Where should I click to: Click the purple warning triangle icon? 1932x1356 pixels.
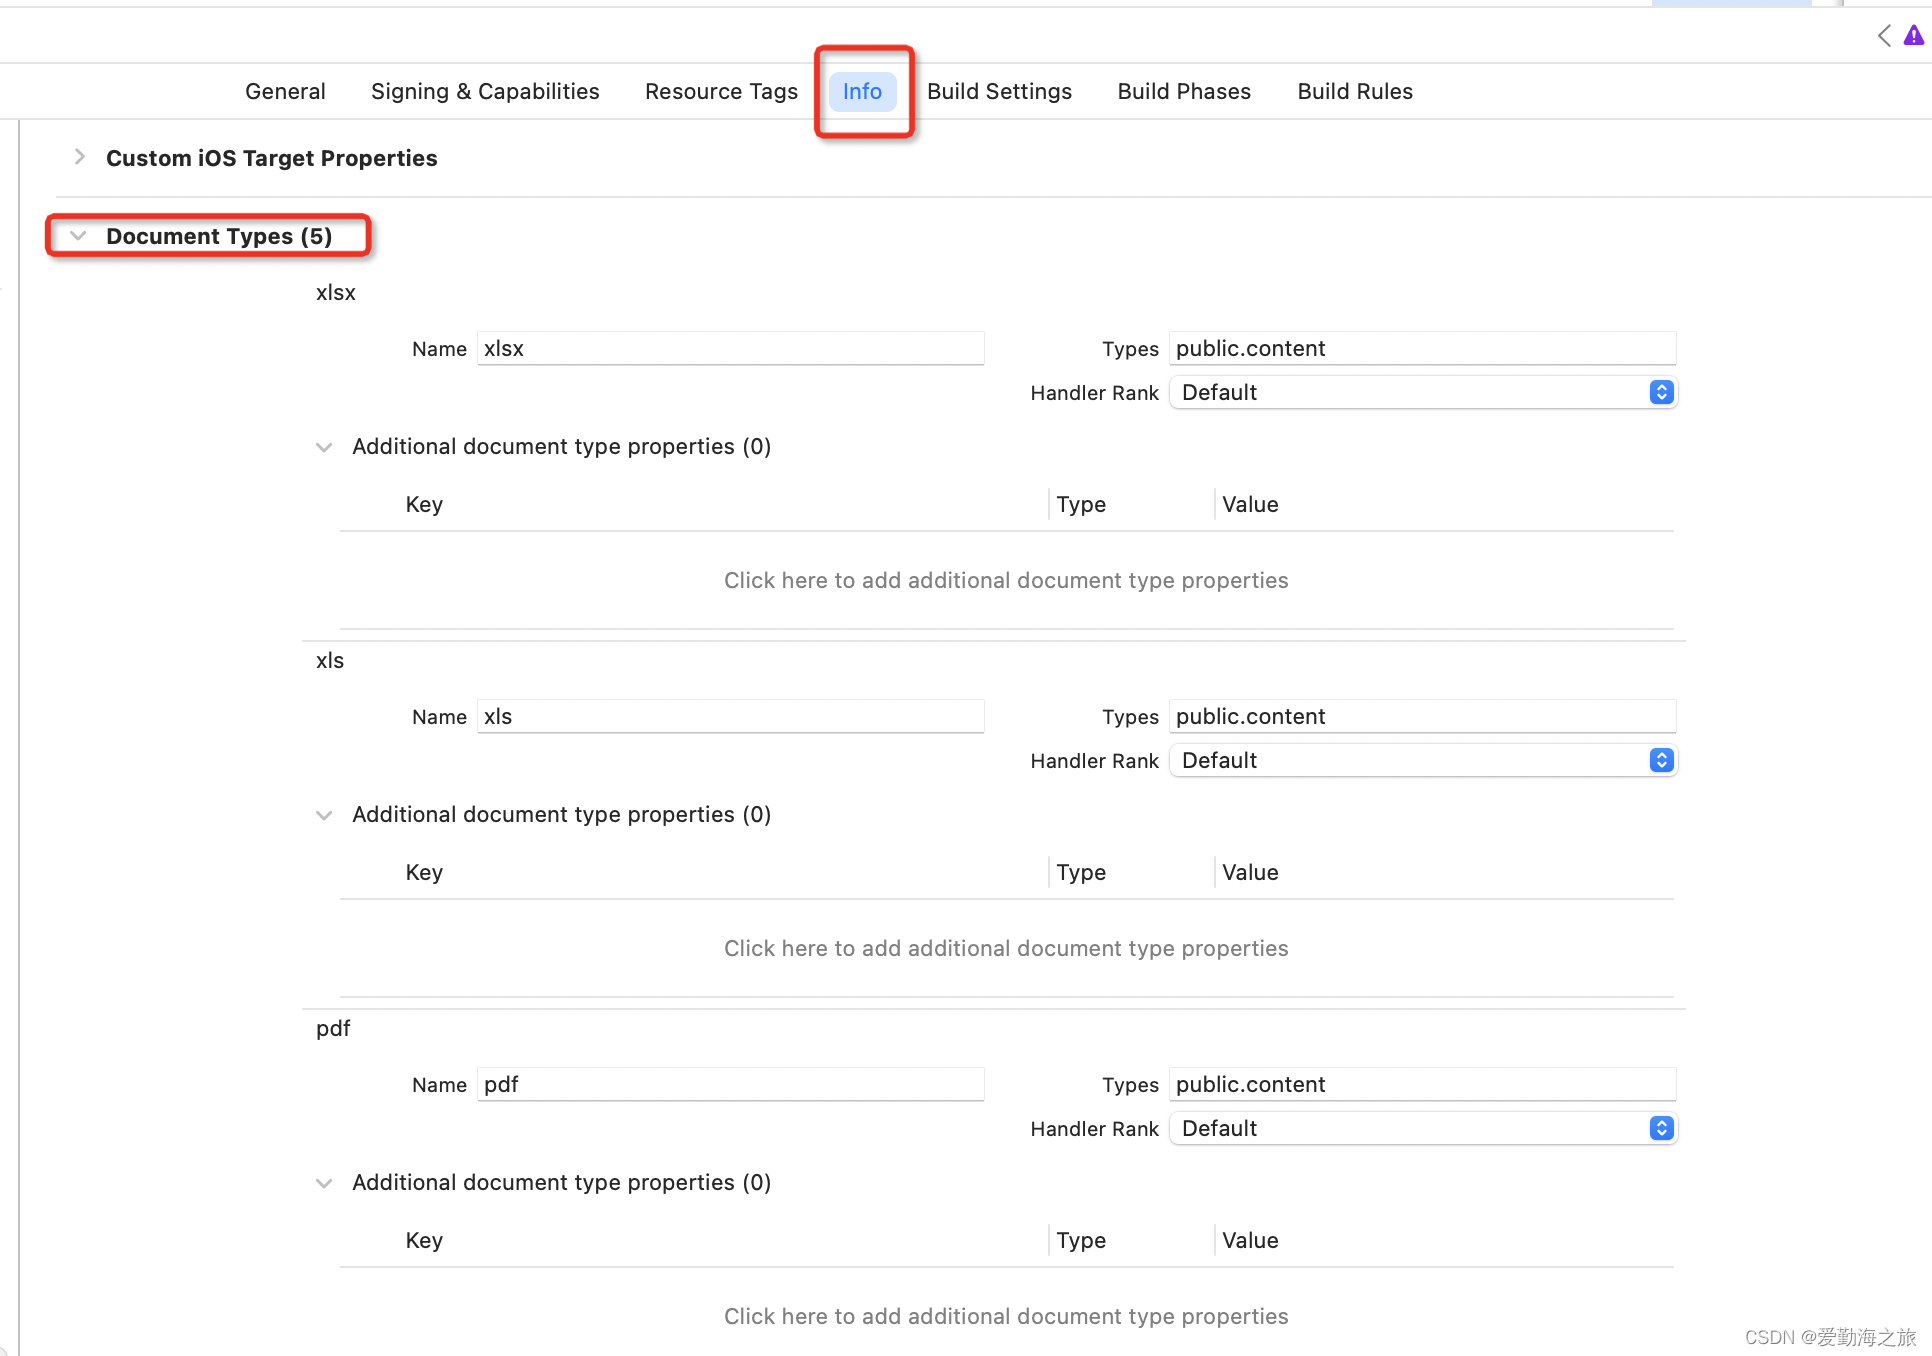(1913, 36)
